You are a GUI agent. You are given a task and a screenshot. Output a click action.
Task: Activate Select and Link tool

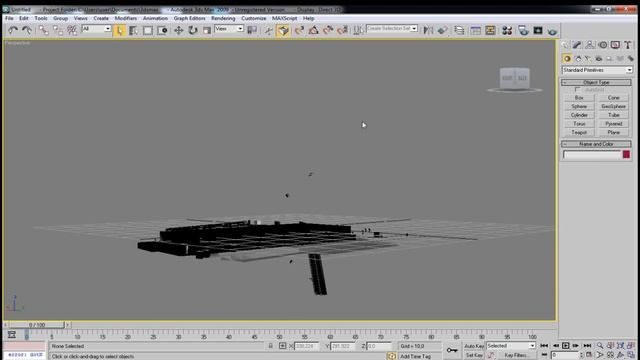click(43, 30)
